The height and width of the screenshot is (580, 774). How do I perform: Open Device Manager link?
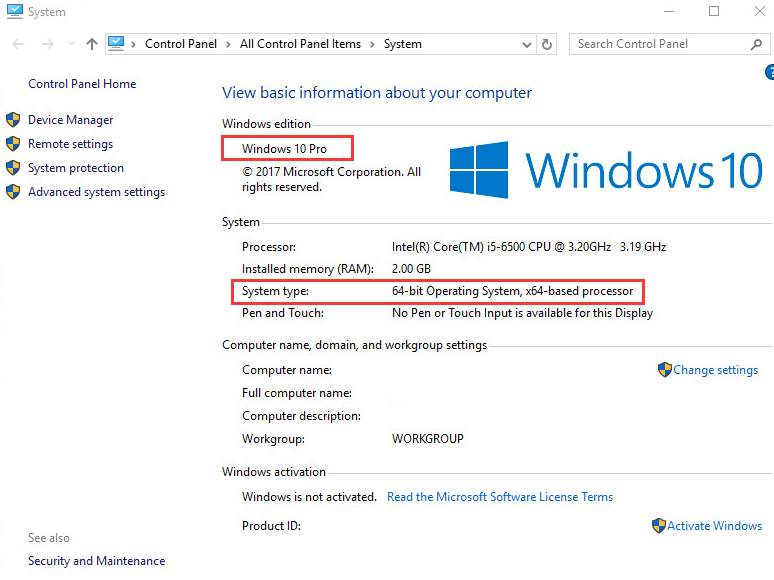(71, 120)
